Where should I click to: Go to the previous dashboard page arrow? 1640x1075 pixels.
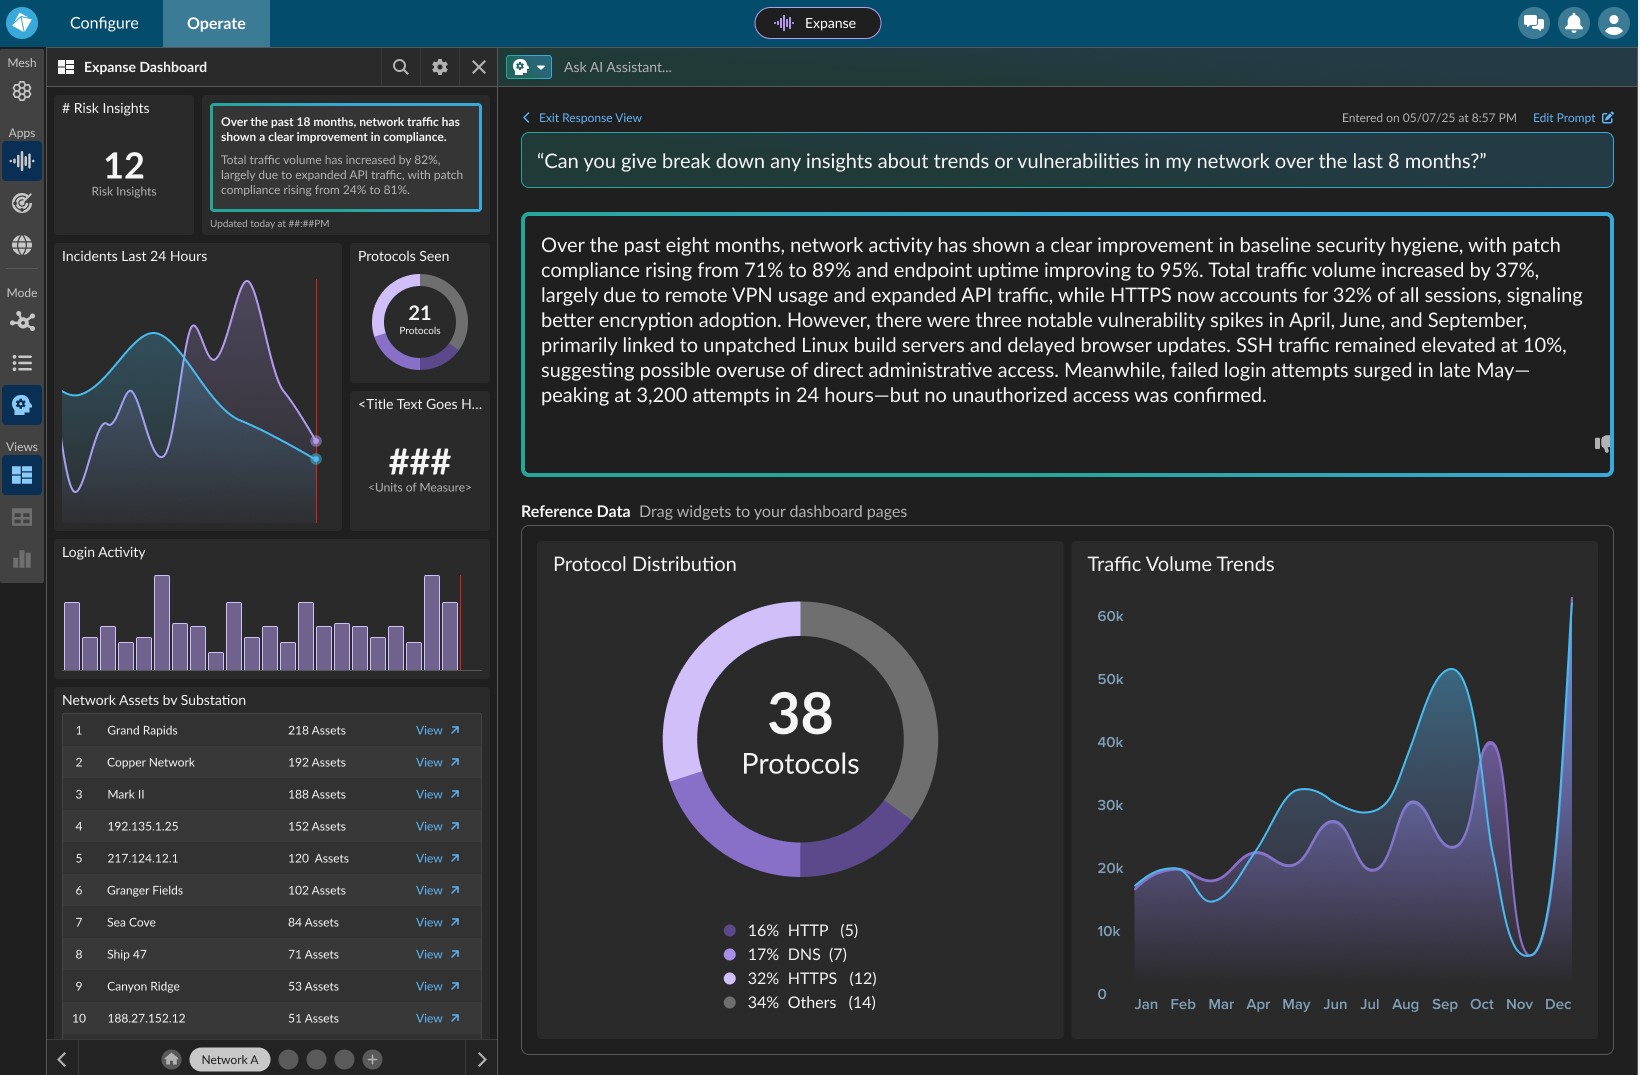click(62, 1059)
